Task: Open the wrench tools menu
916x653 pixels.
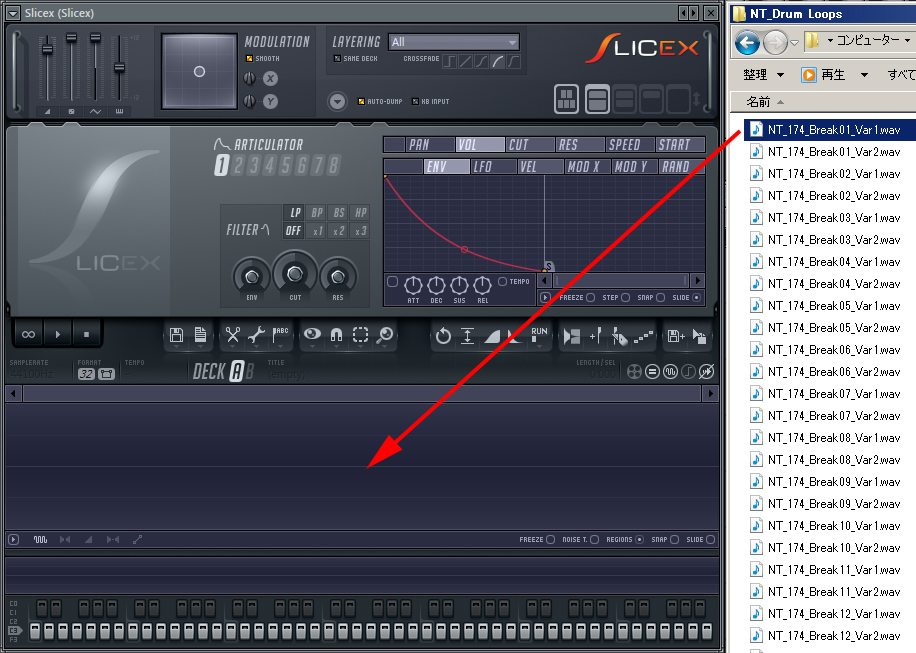Action: coord(256,335)
